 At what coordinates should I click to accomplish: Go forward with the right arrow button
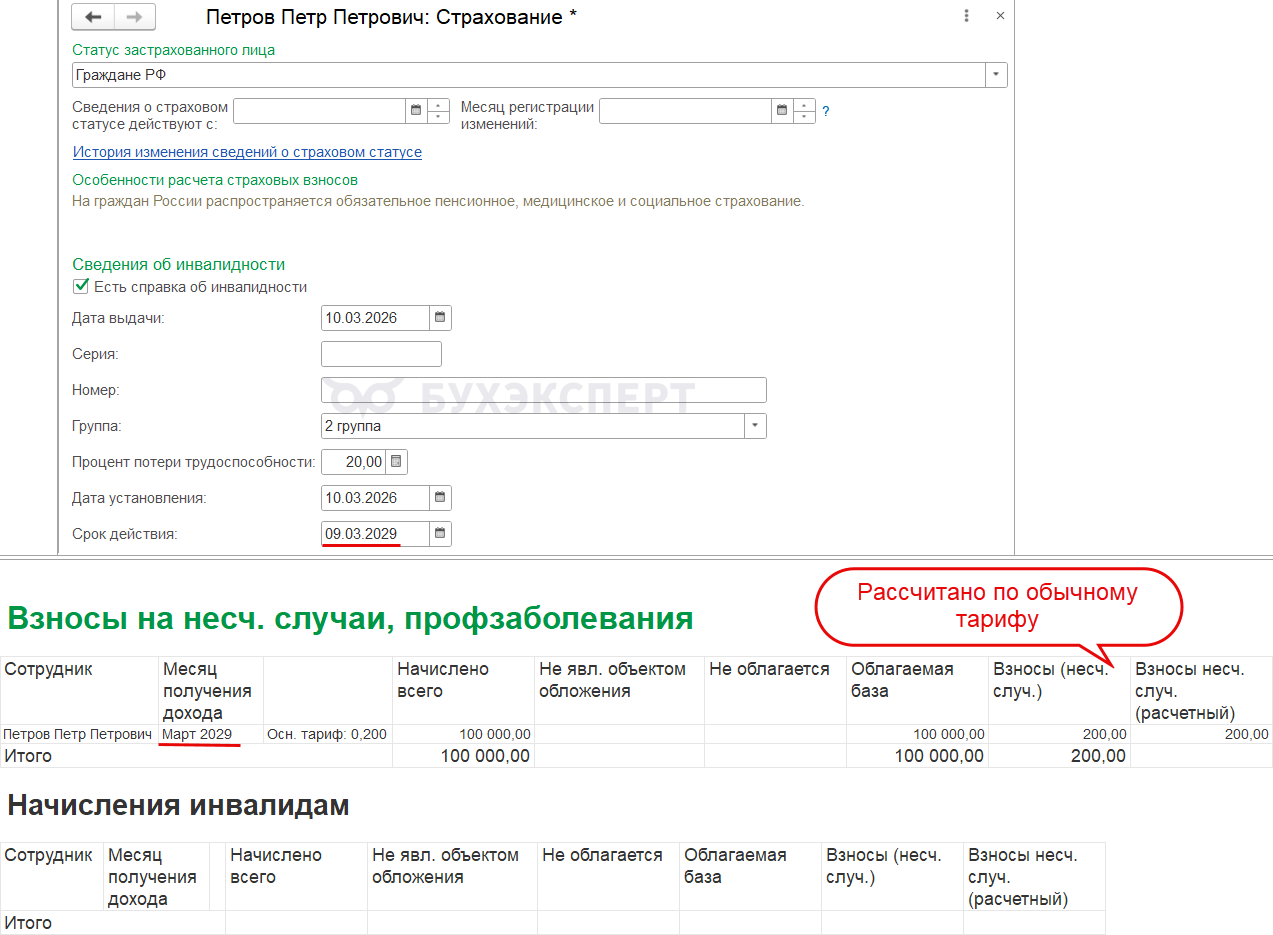[x=134, y=17]
